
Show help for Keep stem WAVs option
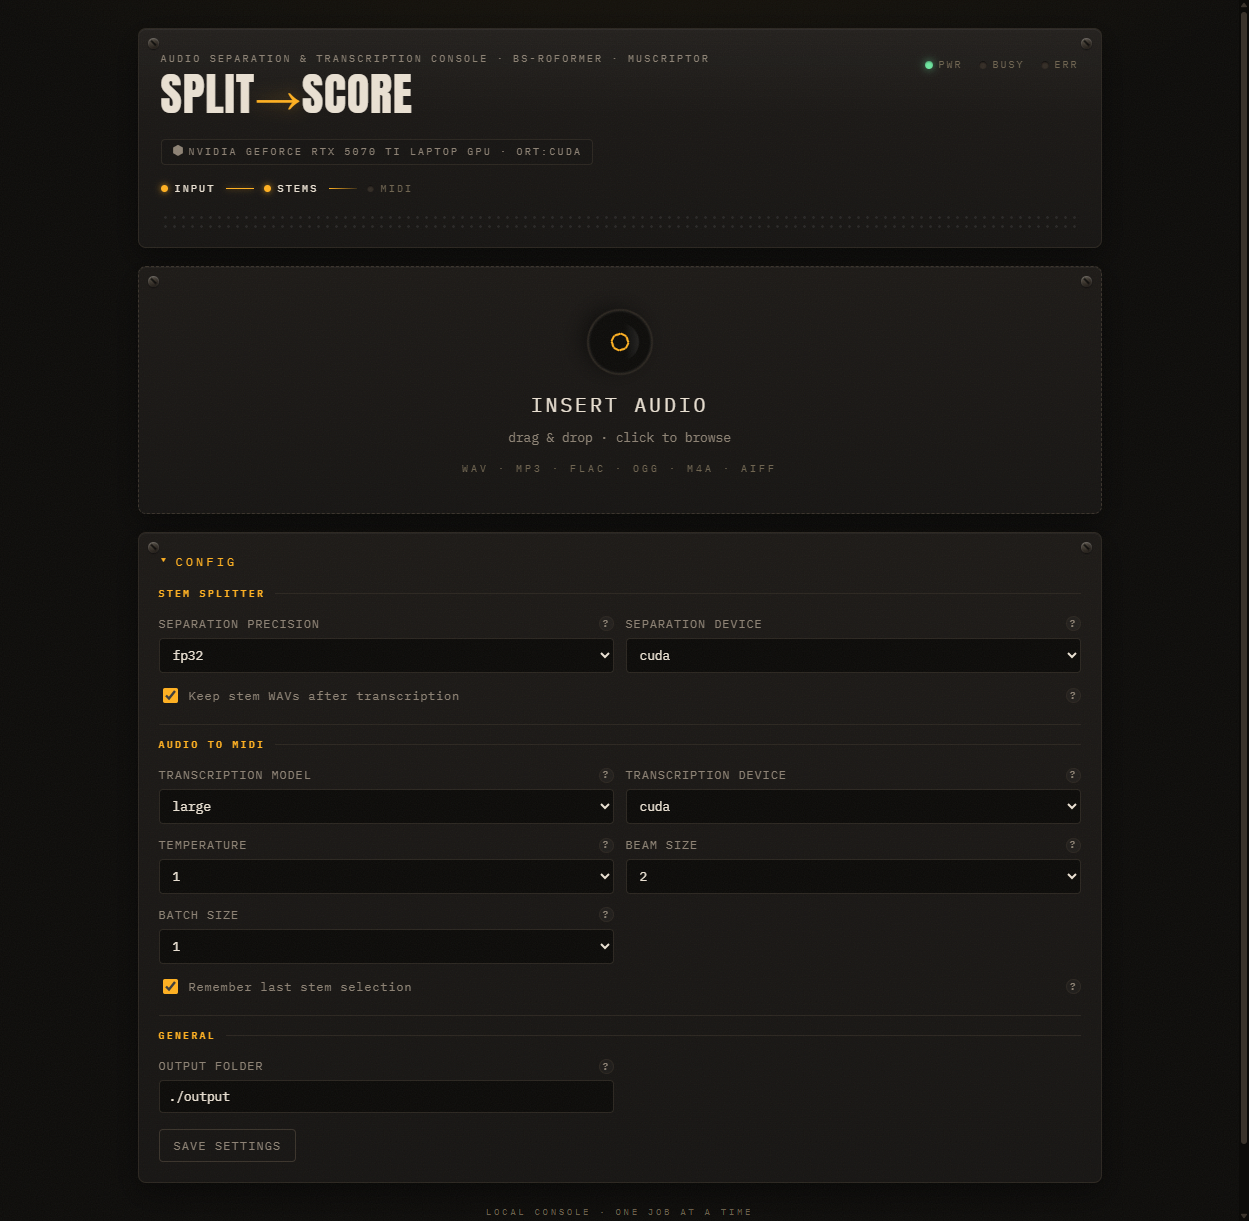coord(1073,696)
